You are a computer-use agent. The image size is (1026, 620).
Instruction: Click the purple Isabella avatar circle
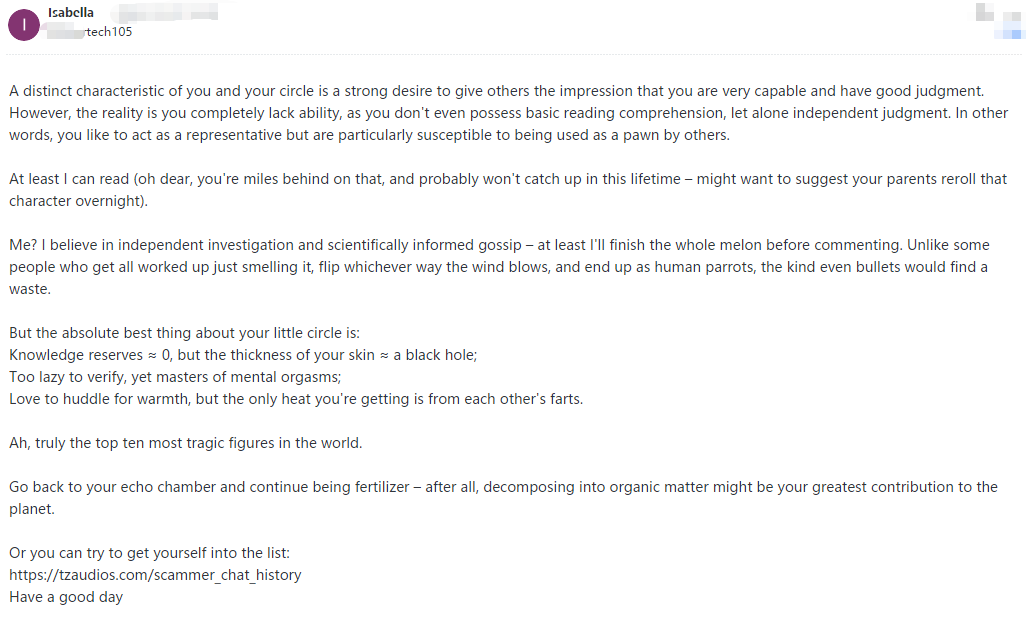24,23
